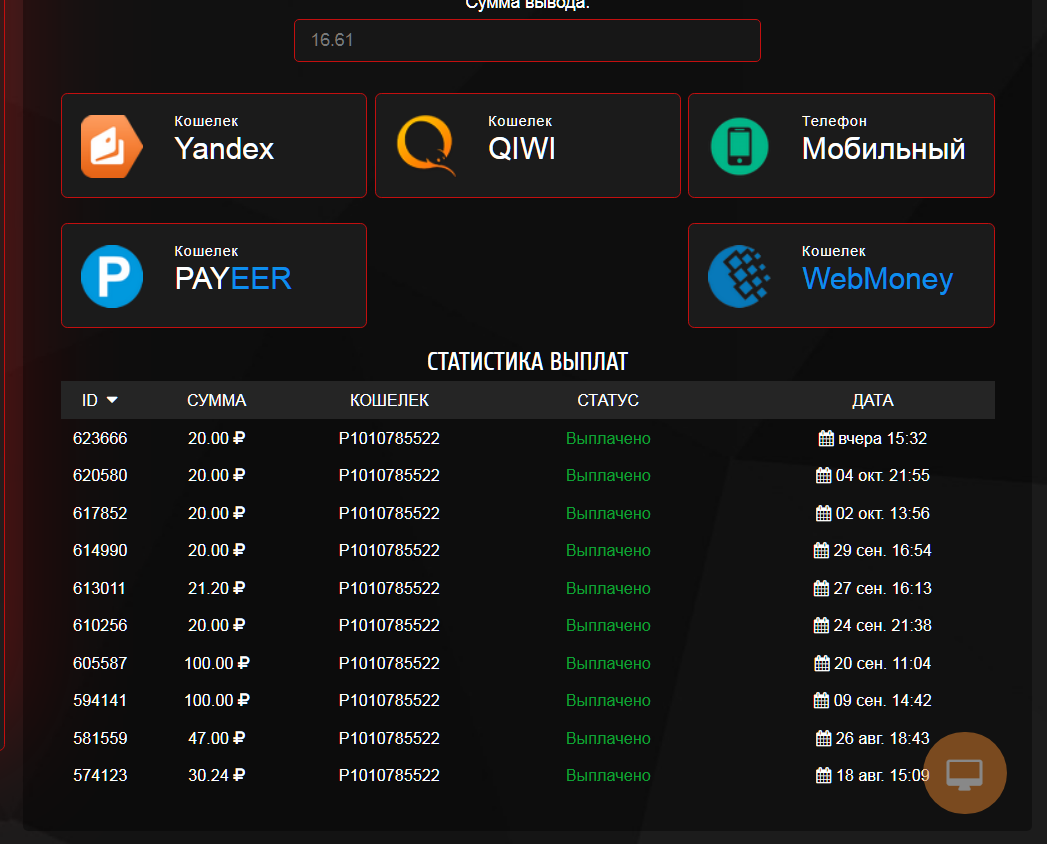Click payout ID 605587
The image size is (1047, 844).
tap(100, 663)
